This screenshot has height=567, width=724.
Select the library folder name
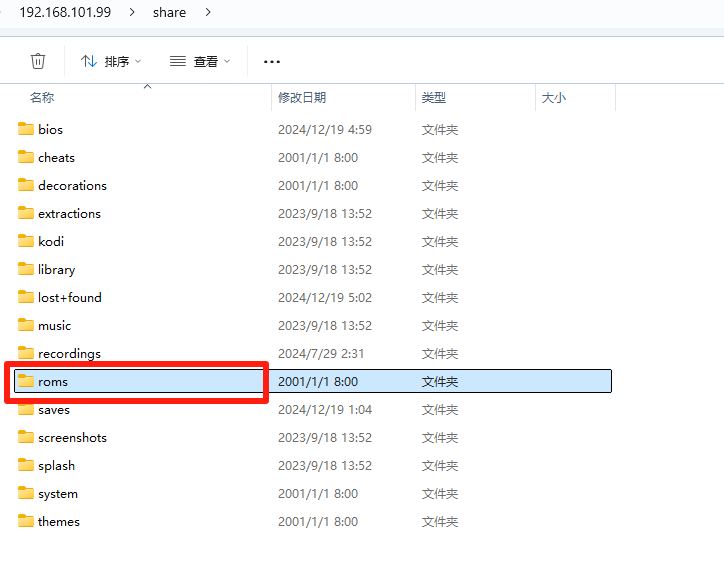(56, 270)
